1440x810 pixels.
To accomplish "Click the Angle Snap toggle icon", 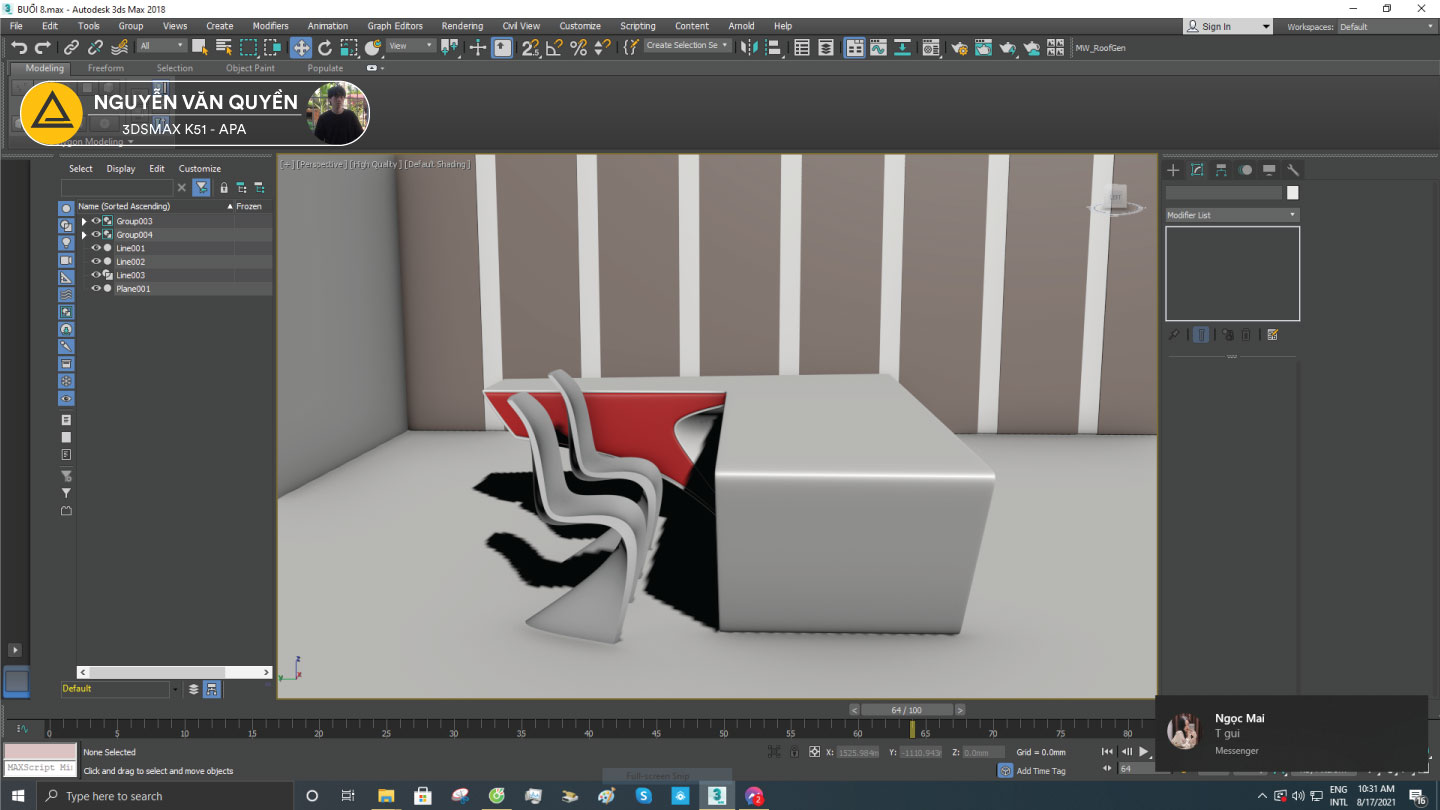I will click(x=554, y=47).
